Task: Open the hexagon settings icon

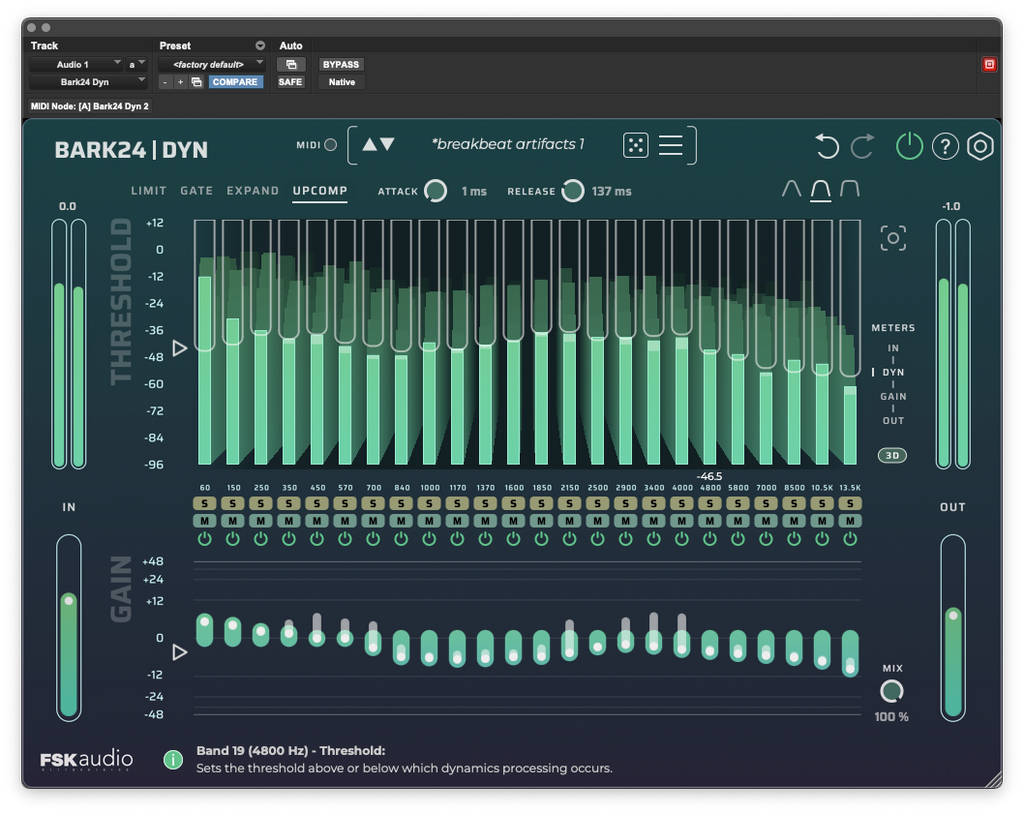Action: (981, 147)
